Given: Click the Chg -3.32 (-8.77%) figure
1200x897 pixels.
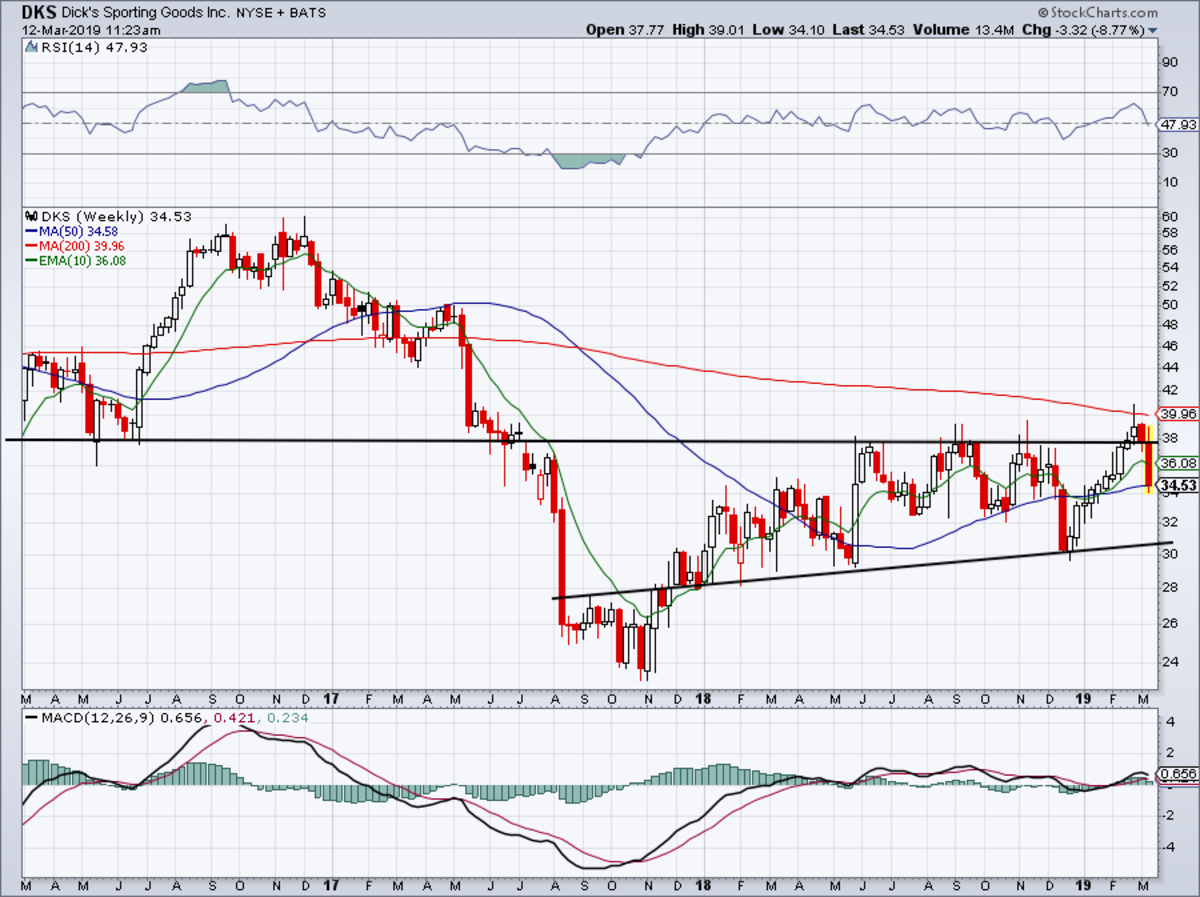Looking at the screenshot, I should (x=1081, y=30).
